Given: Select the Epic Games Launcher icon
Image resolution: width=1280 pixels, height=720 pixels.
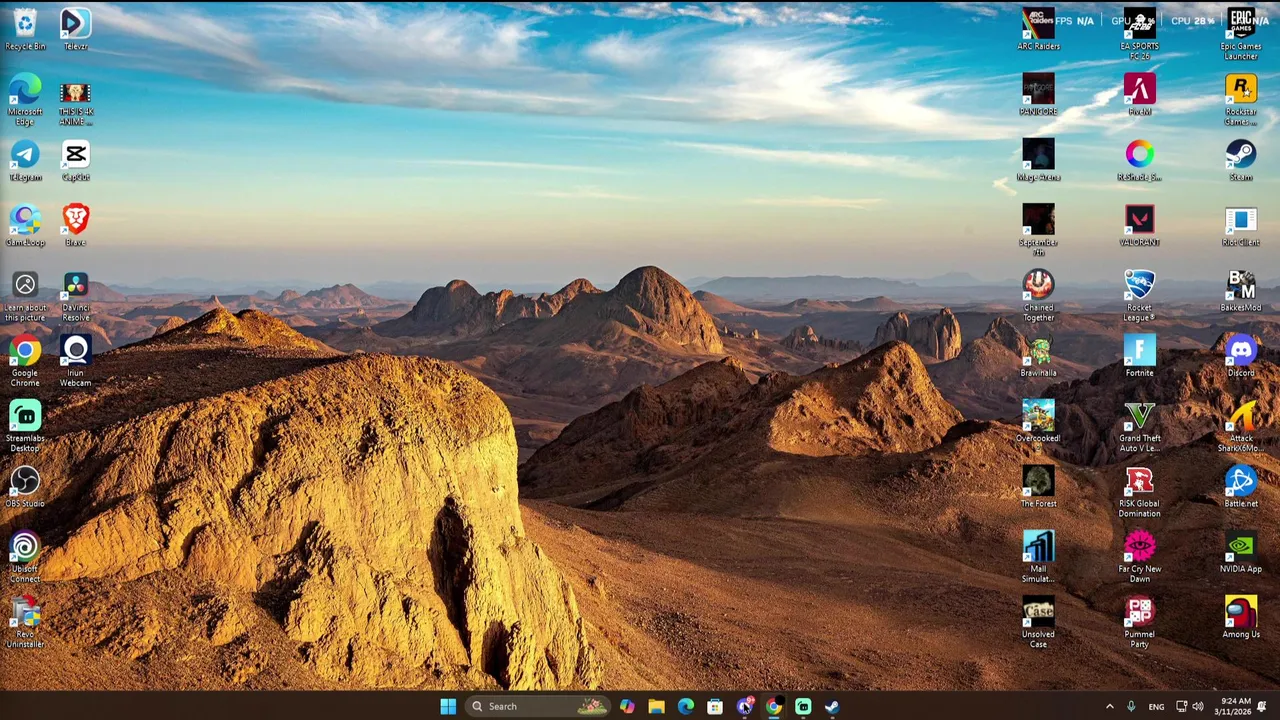Looking at the screenshot, I should pos(1241,34).
